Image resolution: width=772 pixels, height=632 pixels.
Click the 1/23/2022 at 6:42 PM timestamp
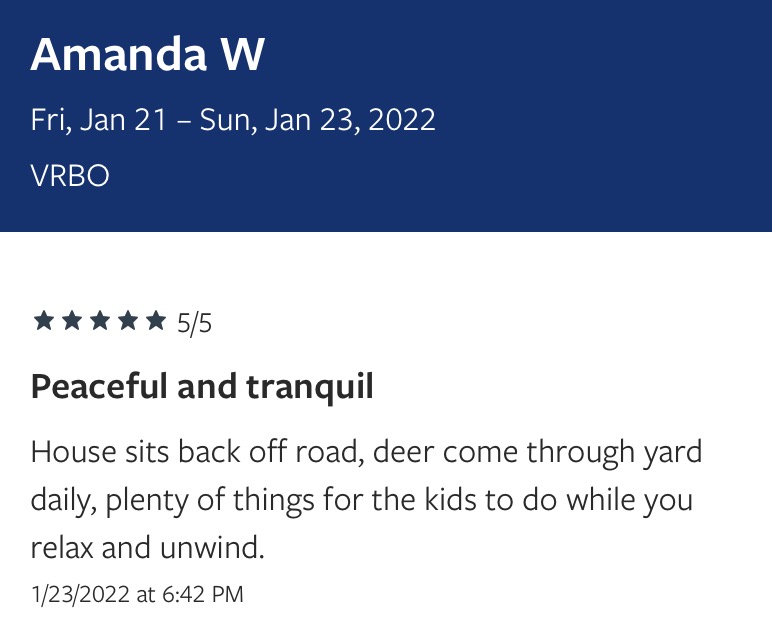click(x=137, y=594)
